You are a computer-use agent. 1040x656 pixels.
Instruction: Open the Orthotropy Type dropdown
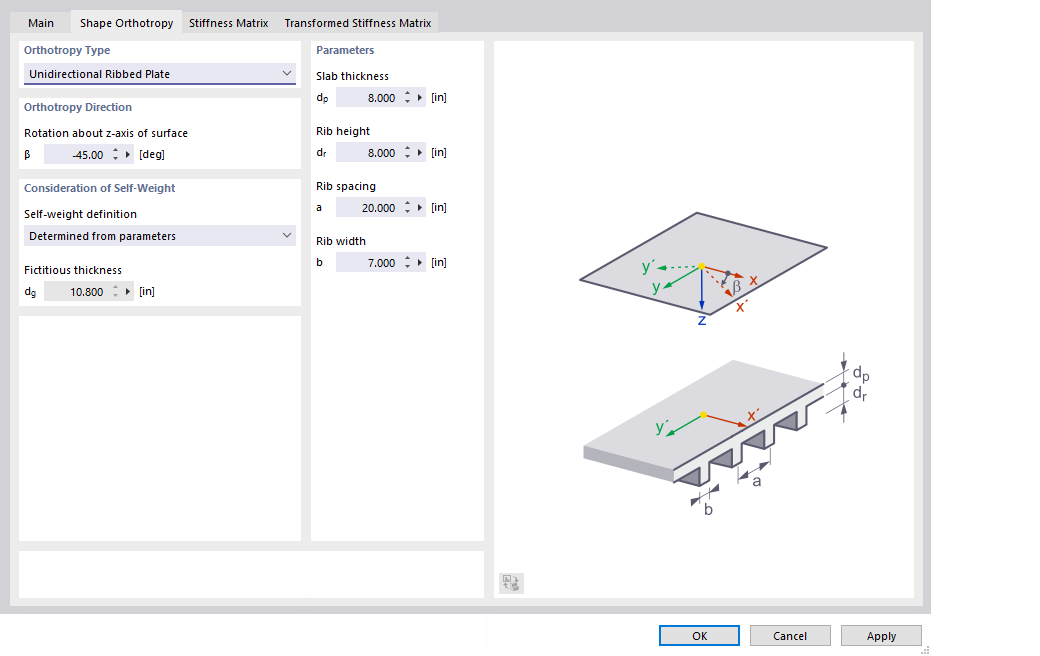(160, 74)
